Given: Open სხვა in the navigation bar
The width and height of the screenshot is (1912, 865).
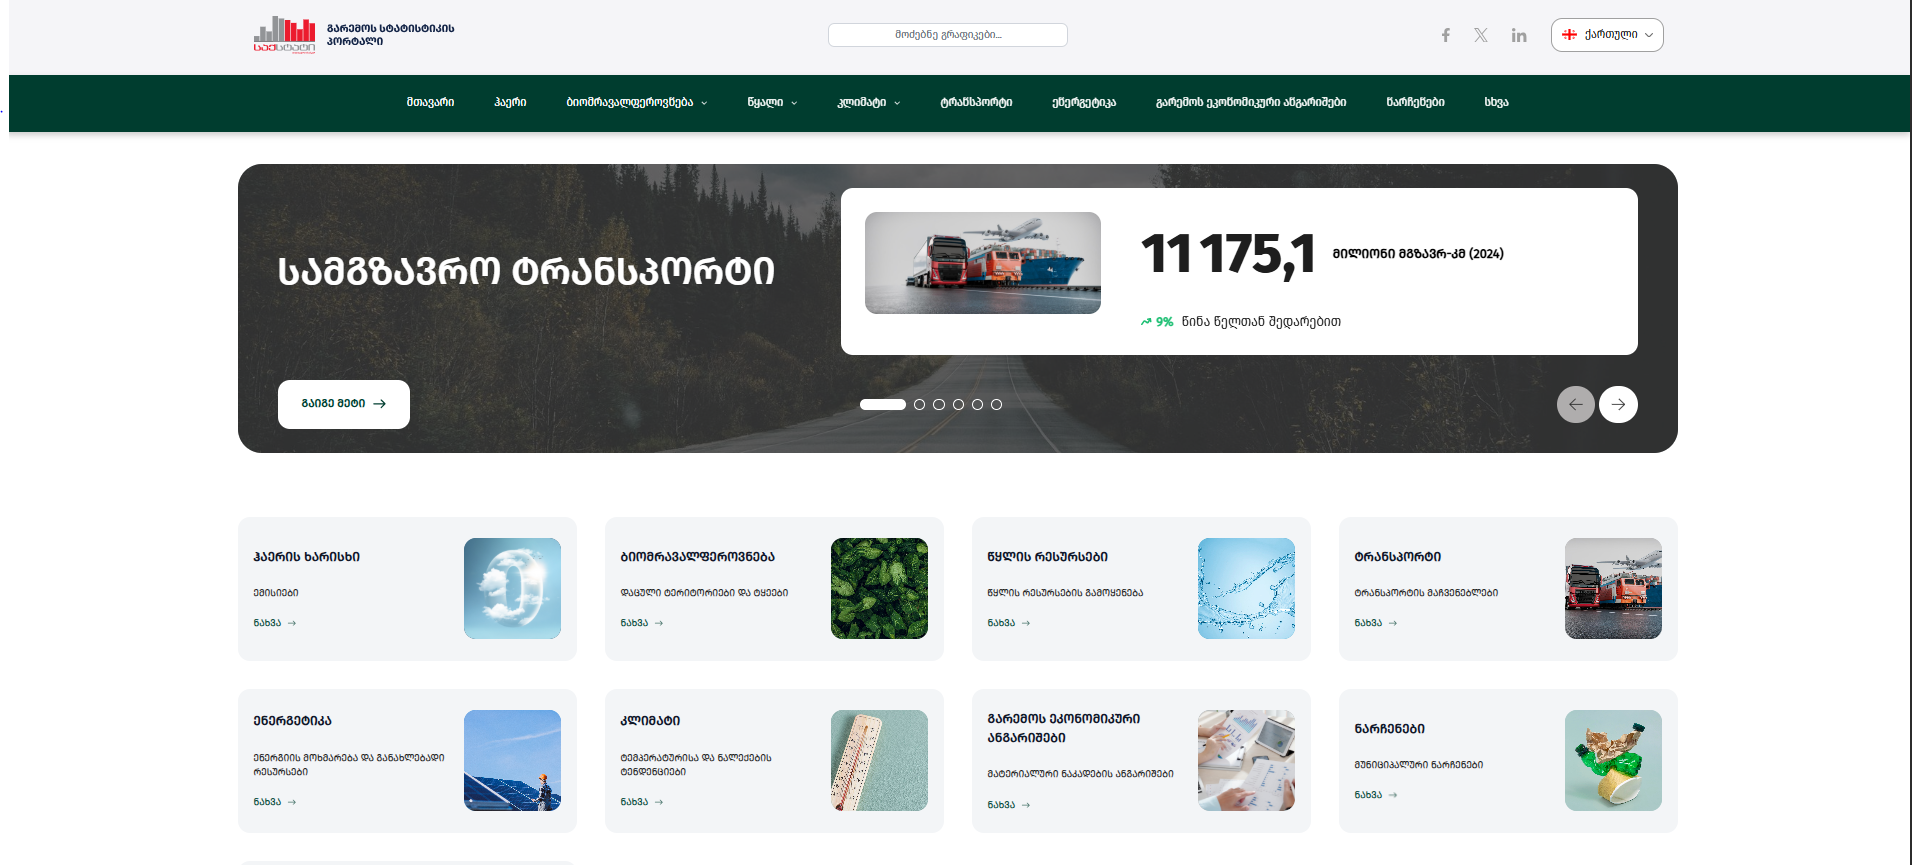Looking at the screenshot, I should coord(1496,103).
